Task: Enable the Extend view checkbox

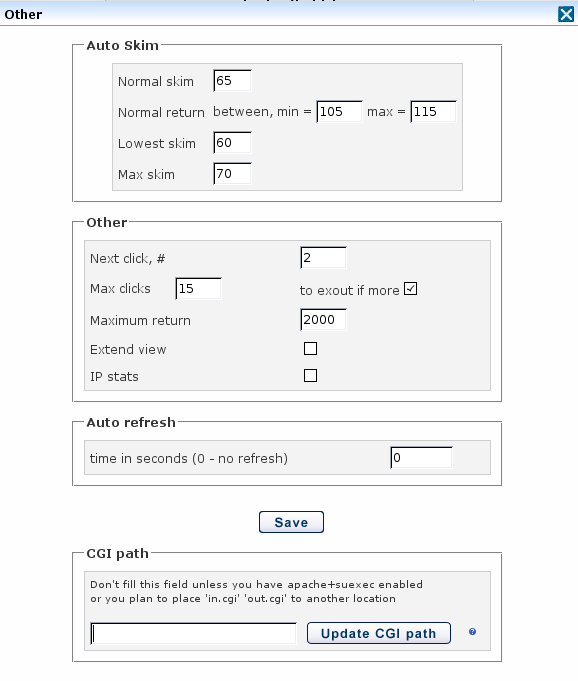Action: (x=310, y=348)
